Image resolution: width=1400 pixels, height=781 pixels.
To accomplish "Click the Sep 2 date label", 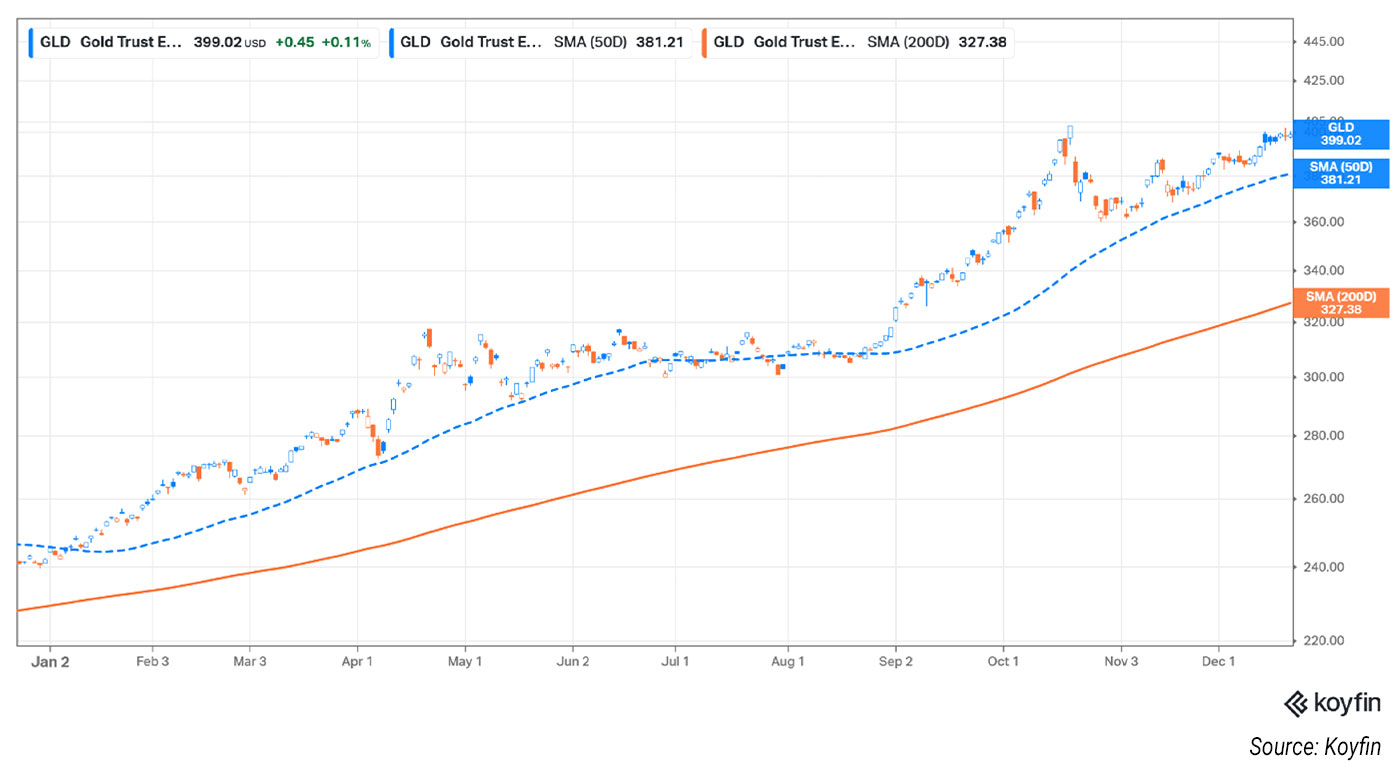I will pyautogui.click(x=896, y=661).
